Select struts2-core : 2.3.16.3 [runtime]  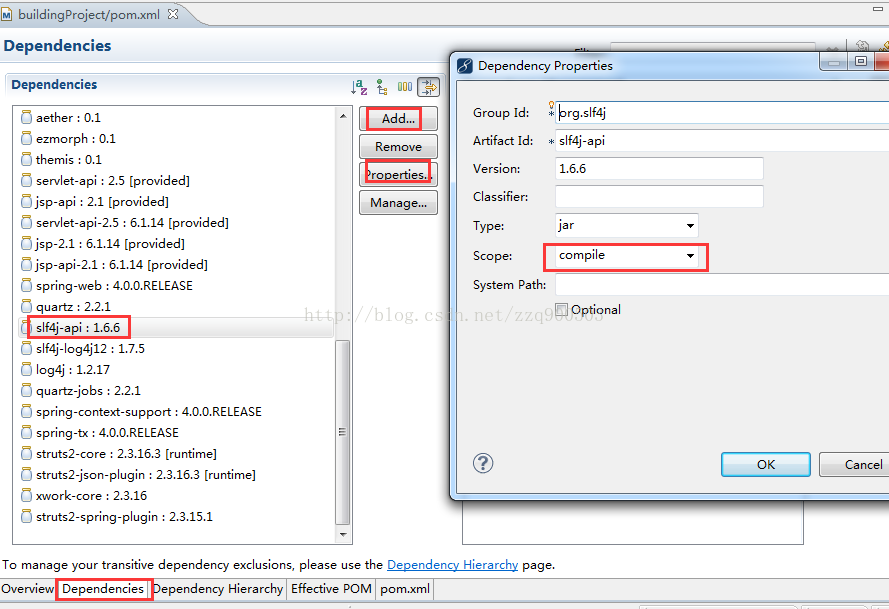(126, 453)
